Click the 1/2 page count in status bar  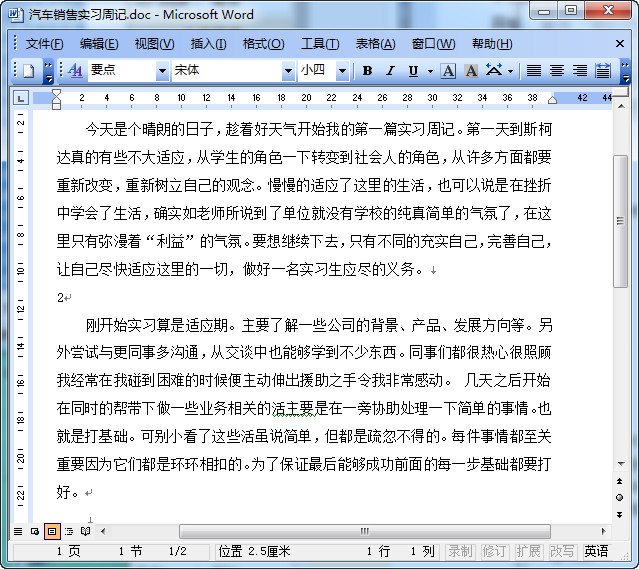[178, 551]
